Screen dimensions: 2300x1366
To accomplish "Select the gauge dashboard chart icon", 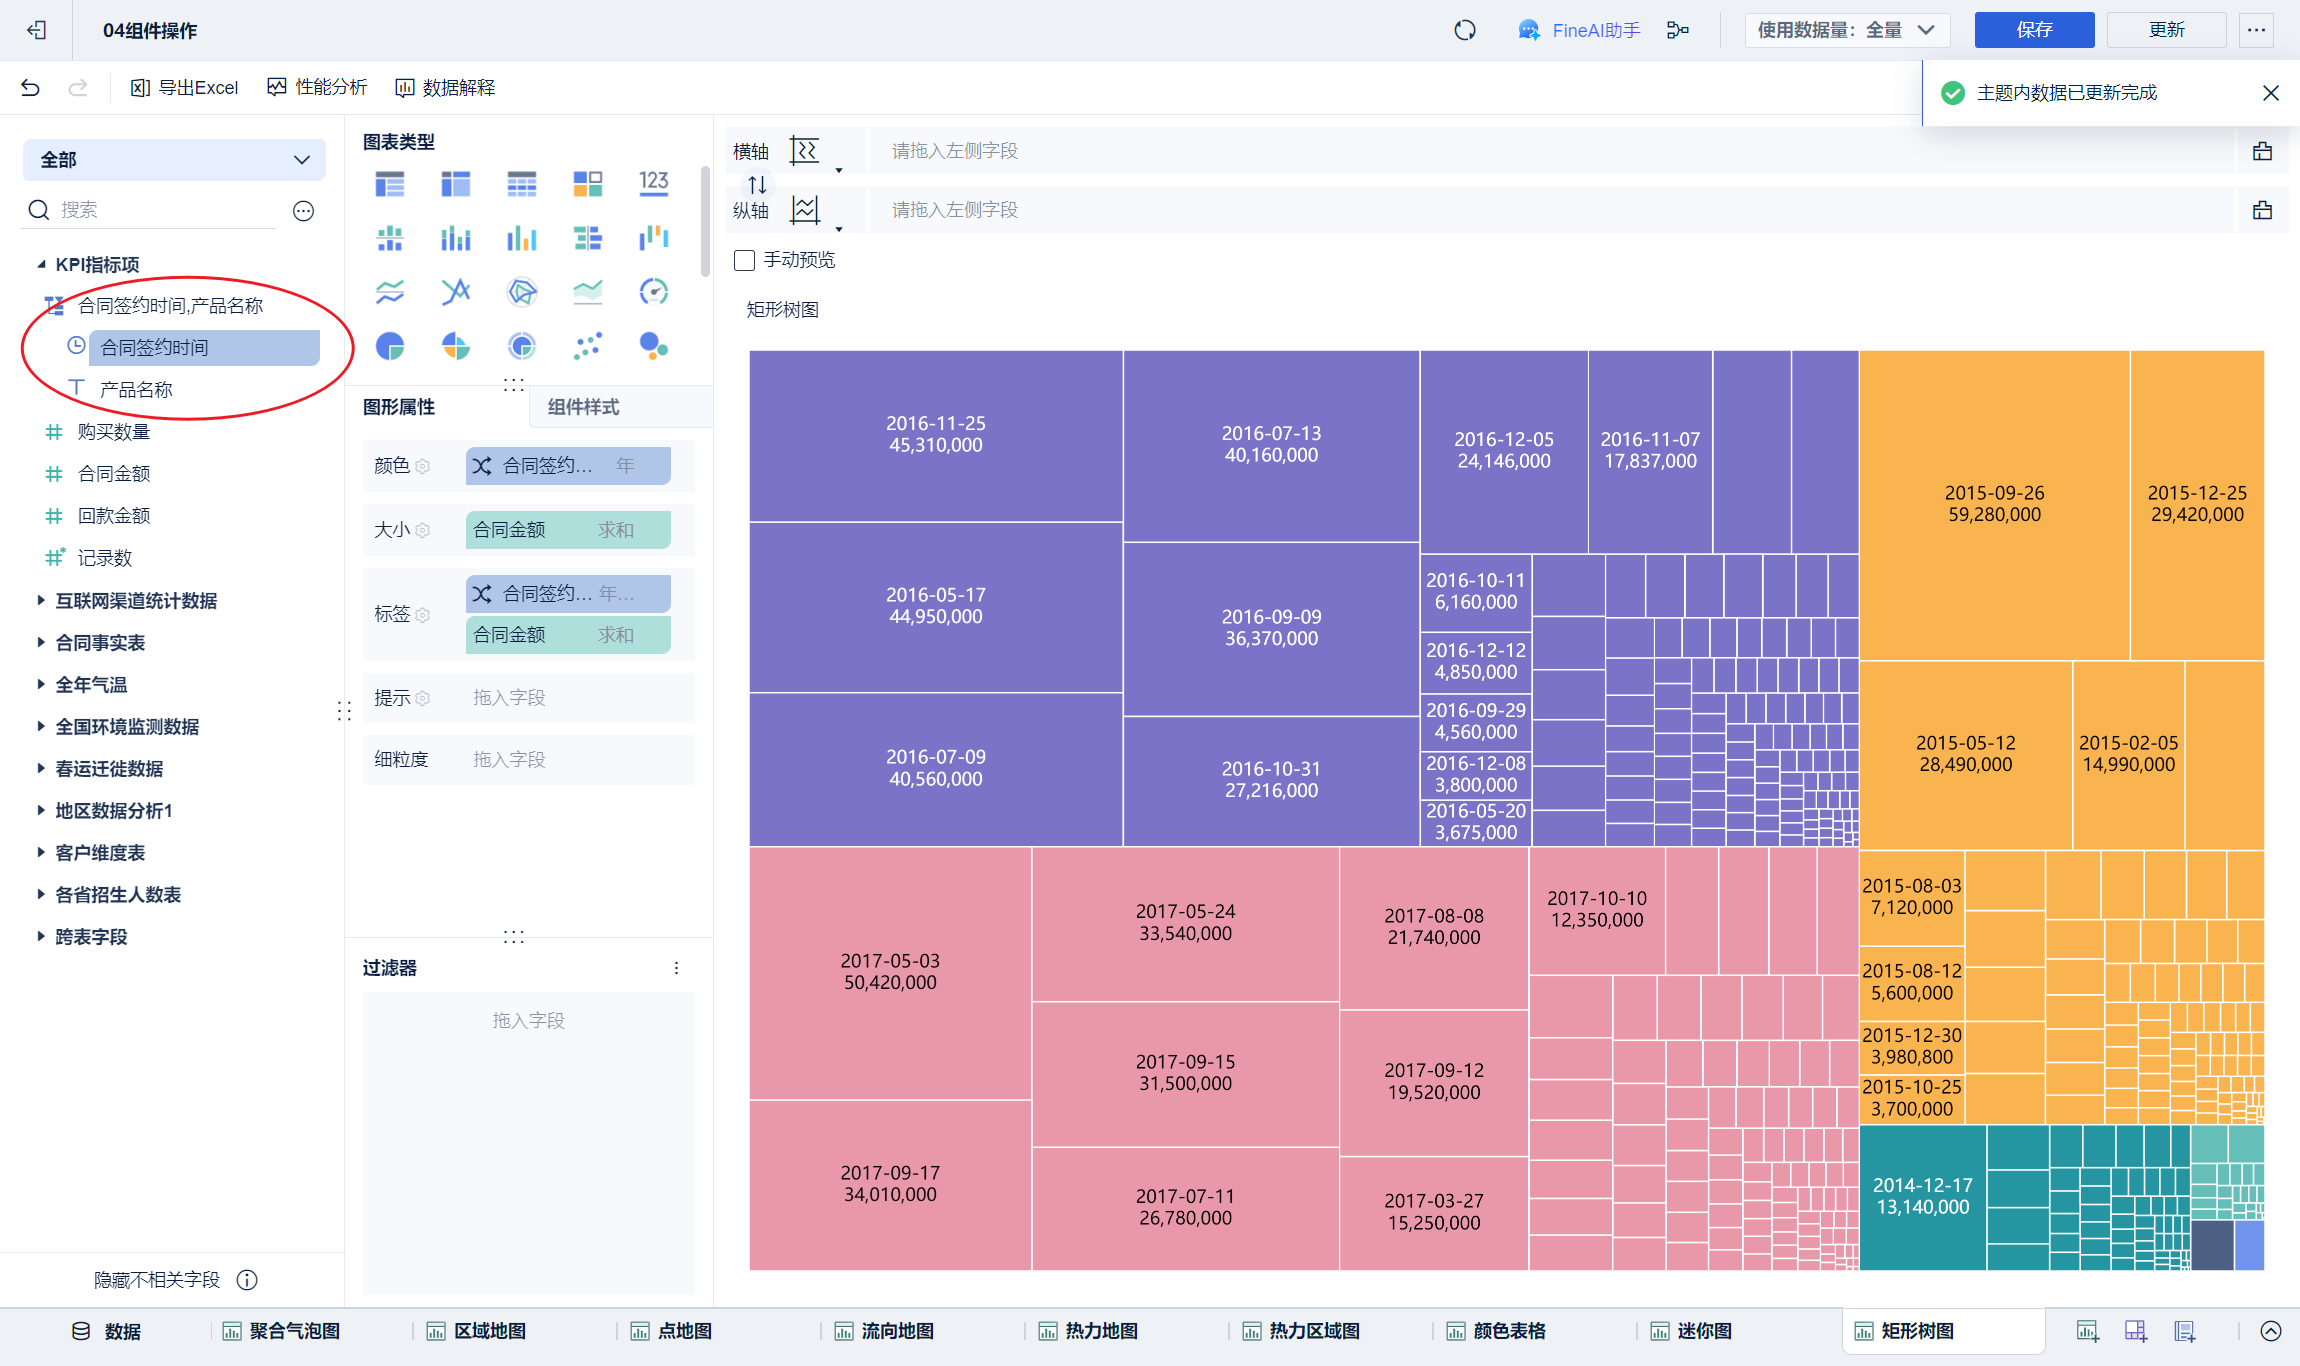I will tap(653, 292).
